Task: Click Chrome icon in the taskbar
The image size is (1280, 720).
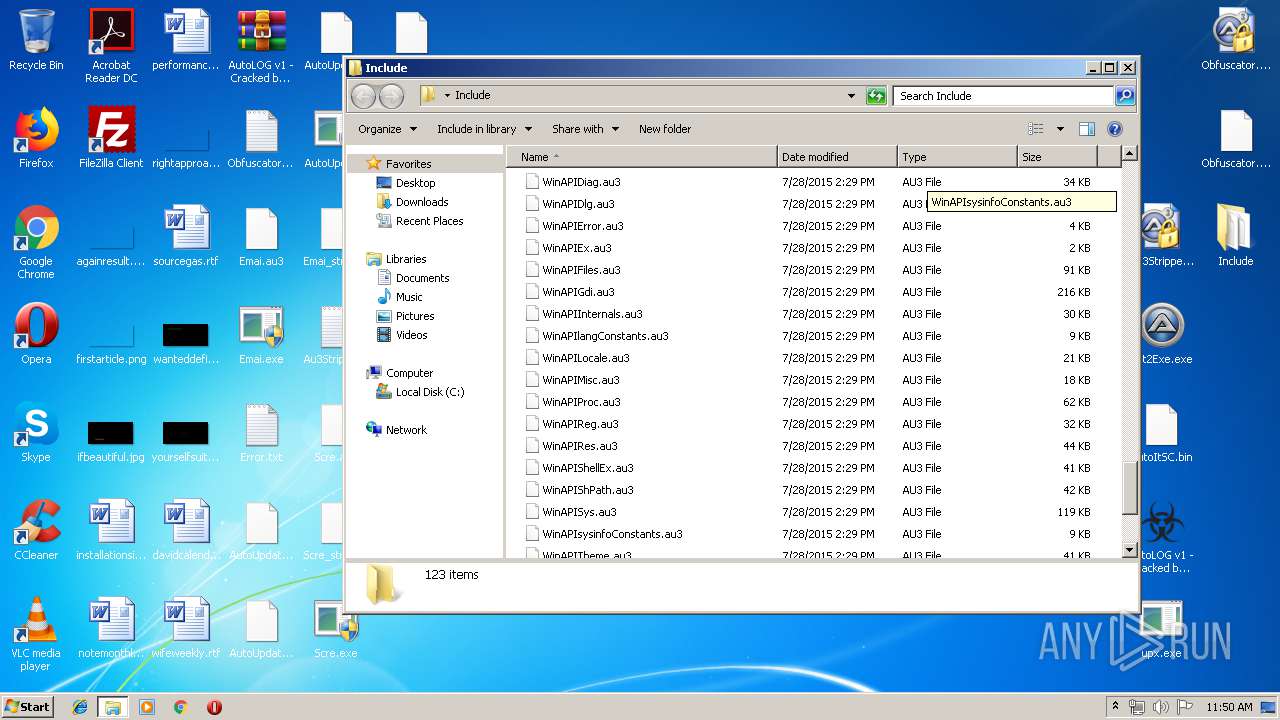Action: (181, 707)
